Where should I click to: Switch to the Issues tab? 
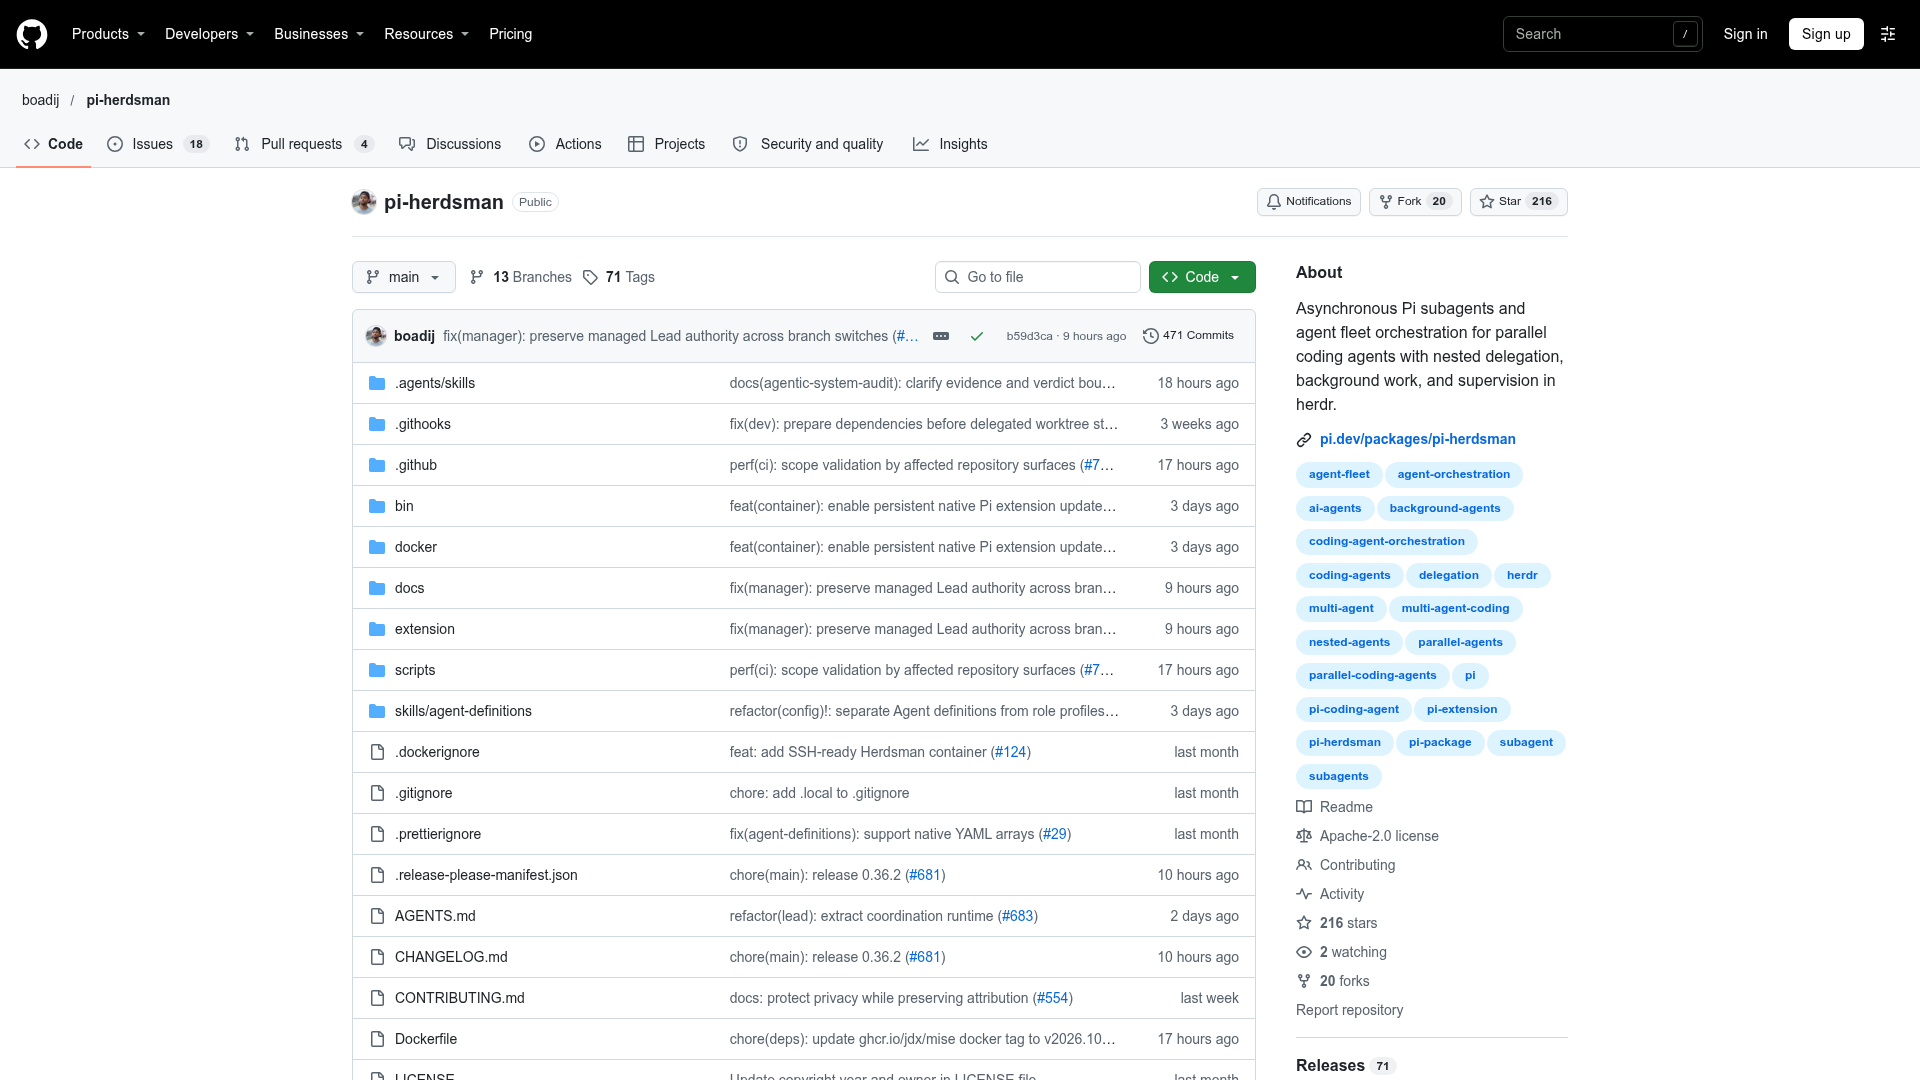[x=157, y=144]
